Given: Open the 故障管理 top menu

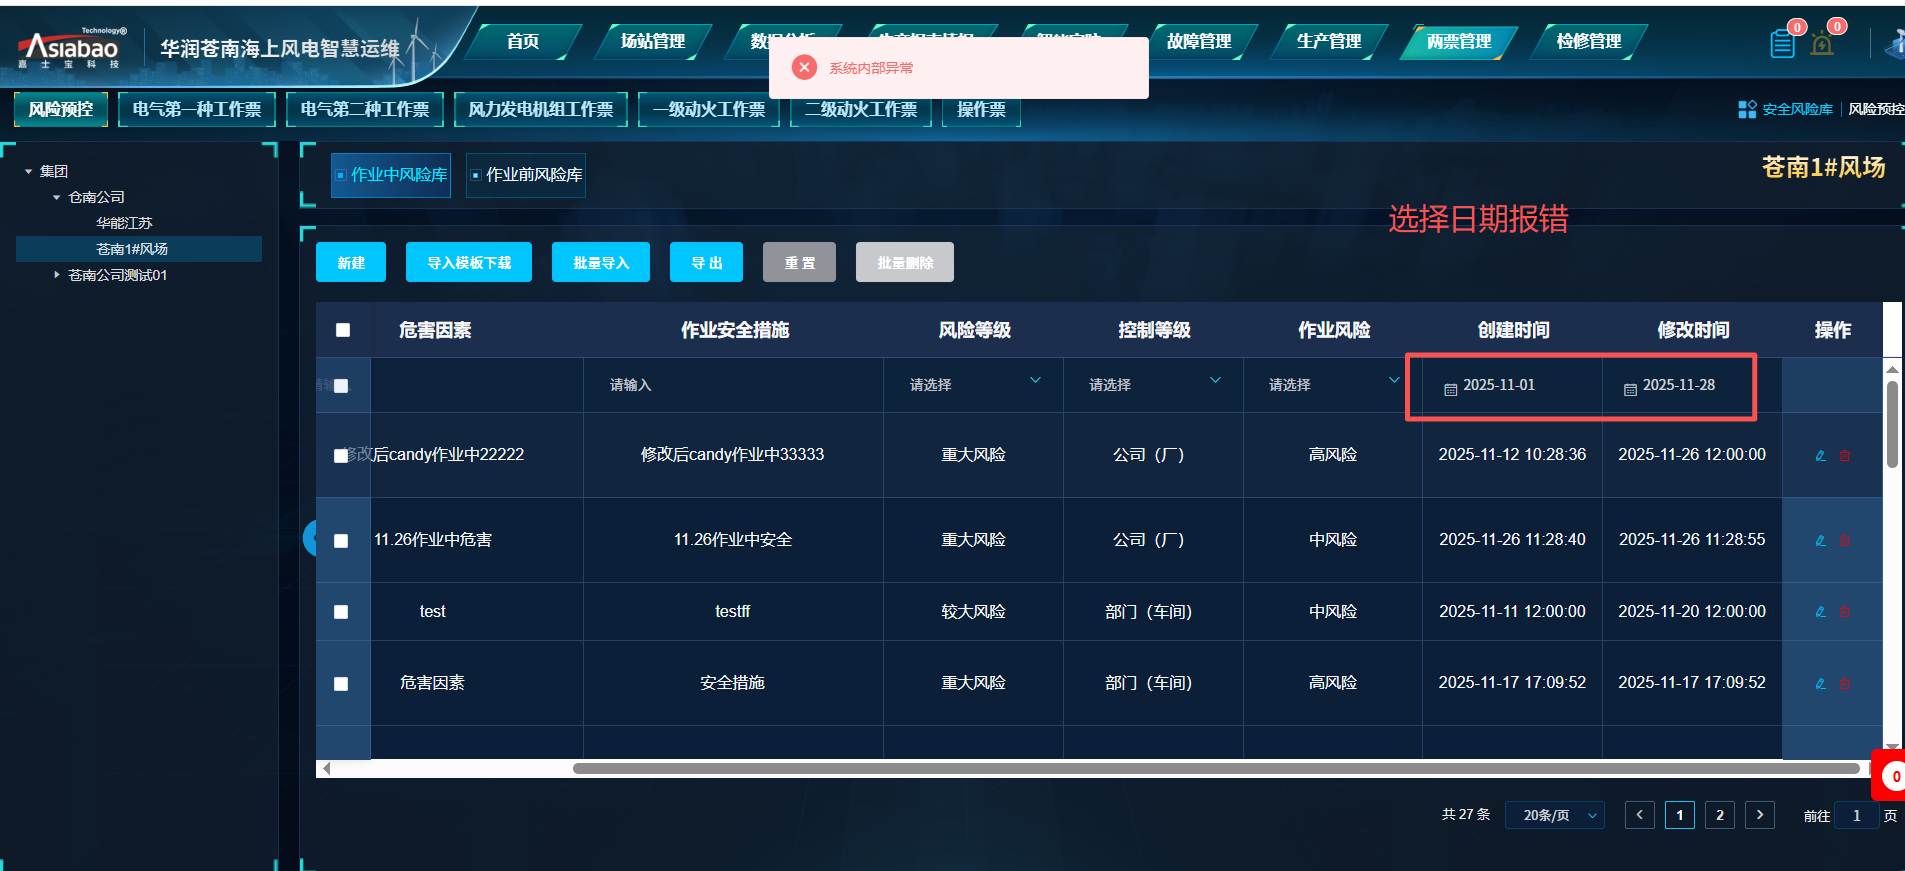Looking at the screenshot, I should [x=1198, y=42].
